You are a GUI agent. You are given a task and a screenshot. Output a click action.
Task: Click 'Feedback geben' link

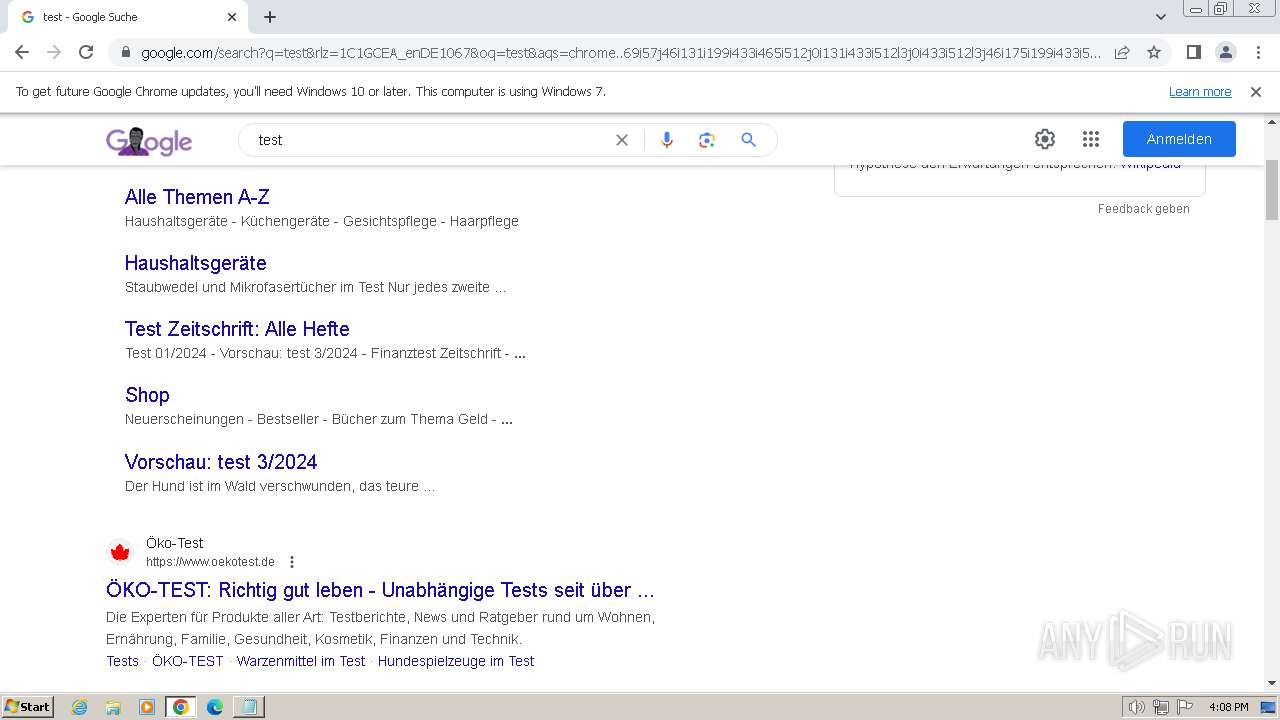pos(1144,209)
